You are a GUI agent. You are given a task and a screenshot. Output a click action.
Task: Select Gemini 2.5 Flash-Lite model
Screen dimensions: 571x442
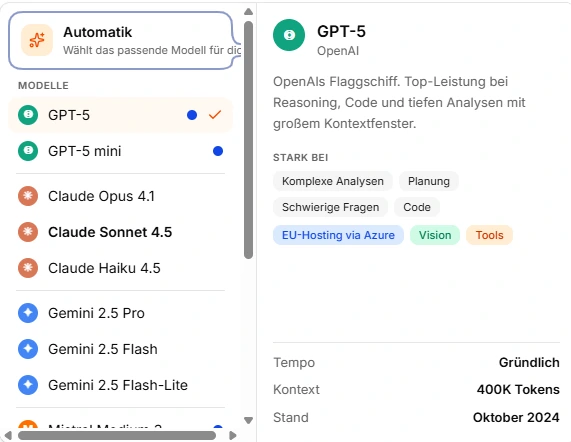coord(120,385)
